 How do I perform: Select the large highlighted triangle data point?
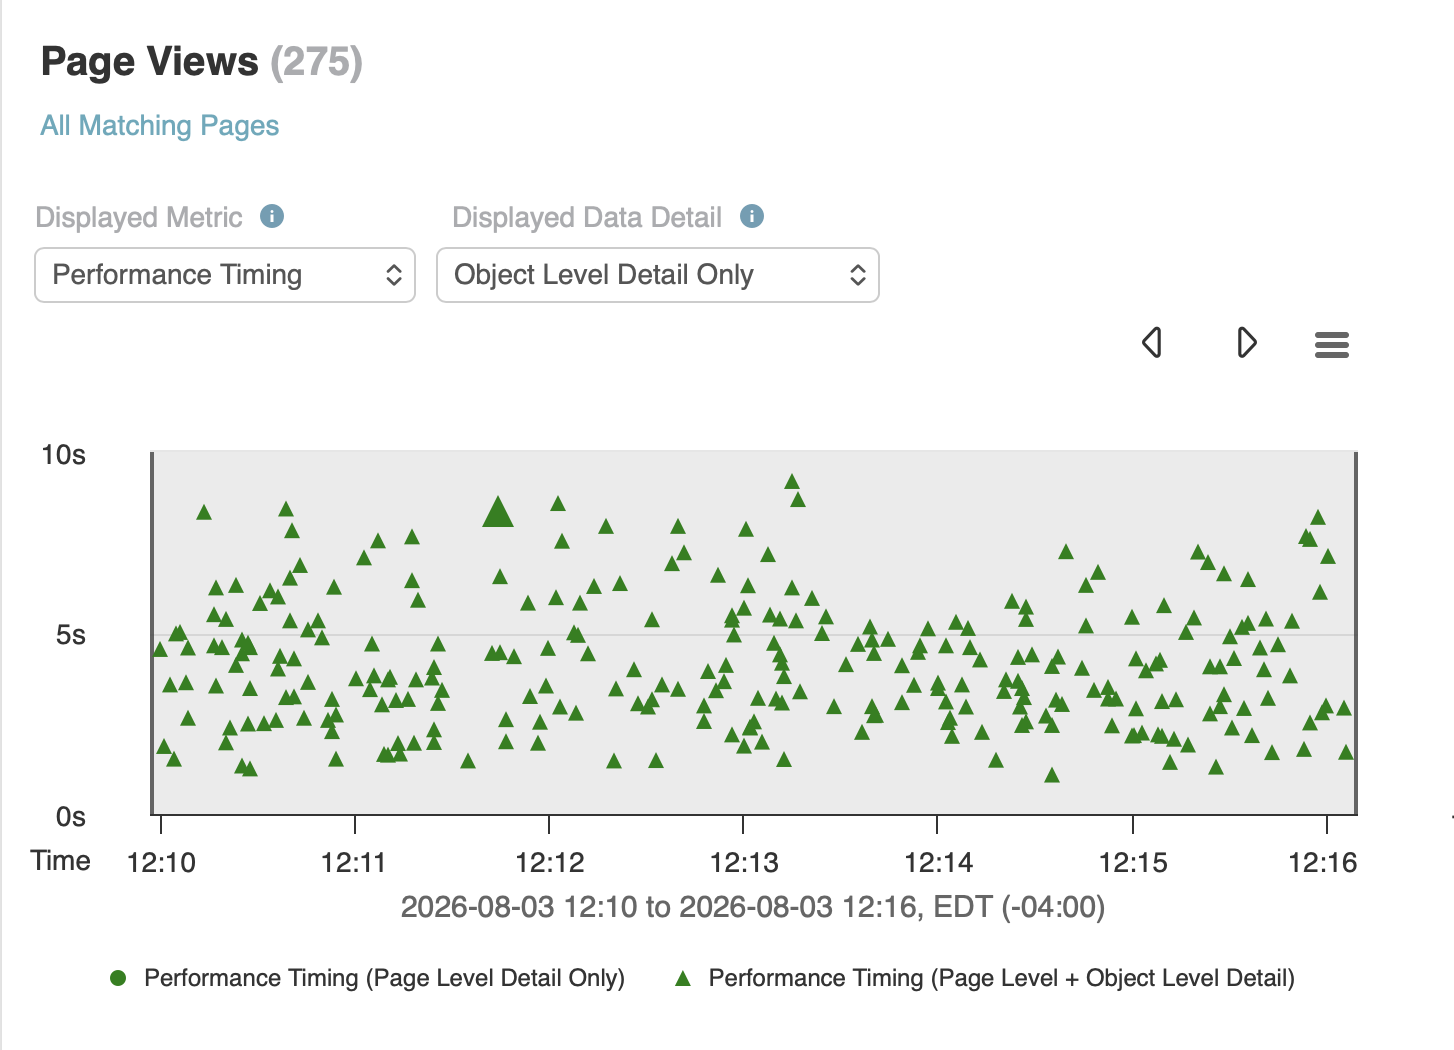[498, 513]
